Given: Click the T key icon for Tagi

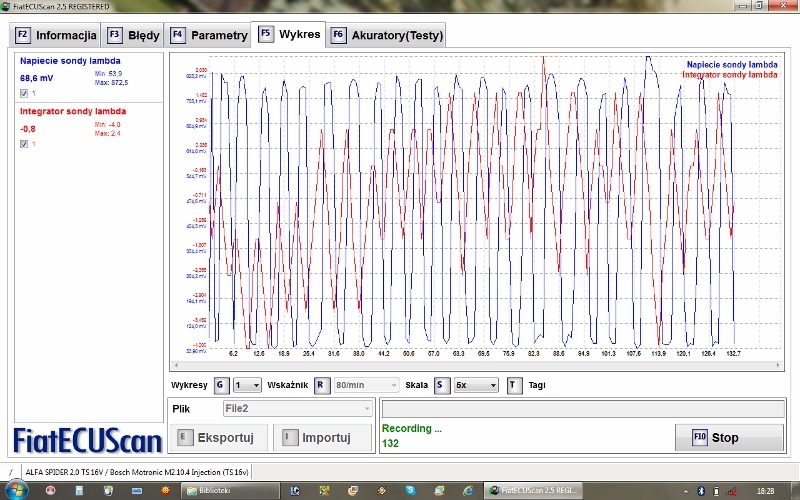Looking at the screenshot, I should 513,385.
